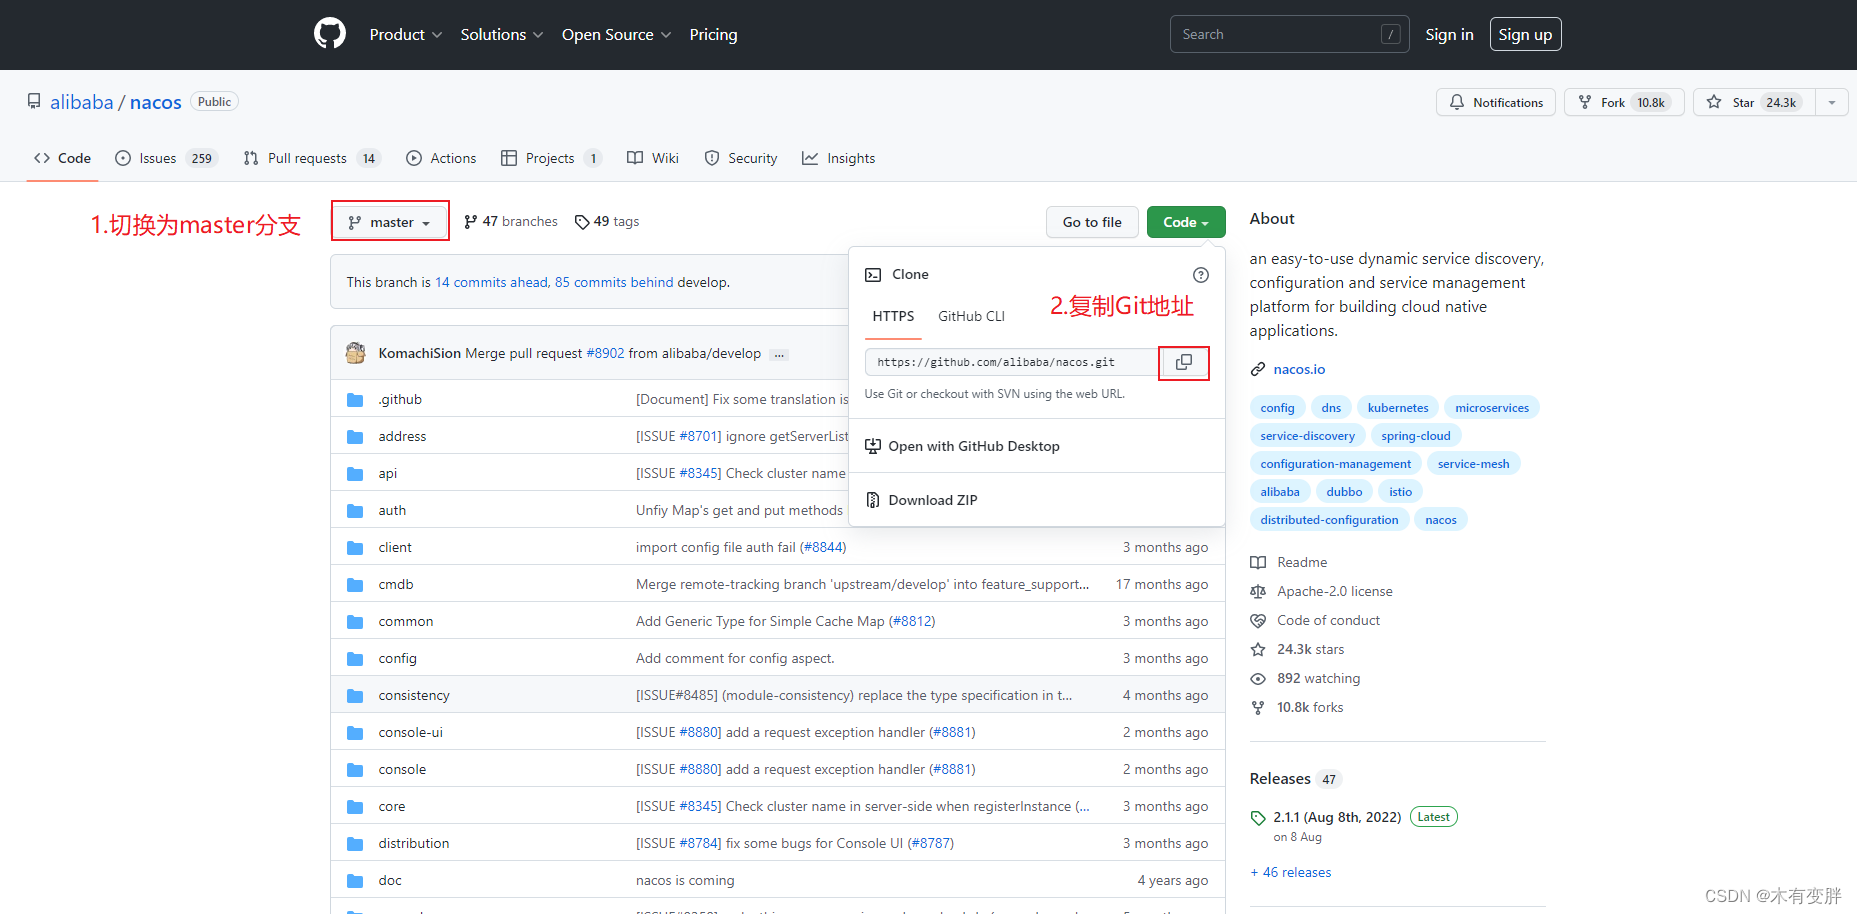Click the tag icon beside 49 tags
Image resolution: width=1857 pixels, height=914 pixels.
(582, 222)
